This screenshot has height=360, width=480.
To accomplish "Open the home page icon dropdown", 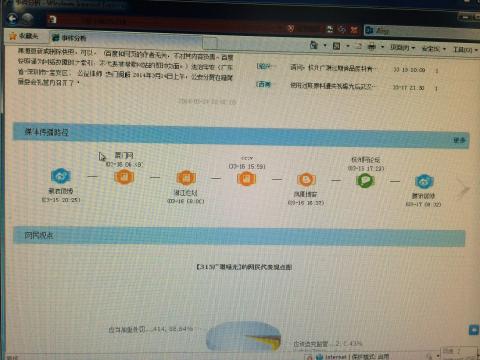I will pos(325,46).
